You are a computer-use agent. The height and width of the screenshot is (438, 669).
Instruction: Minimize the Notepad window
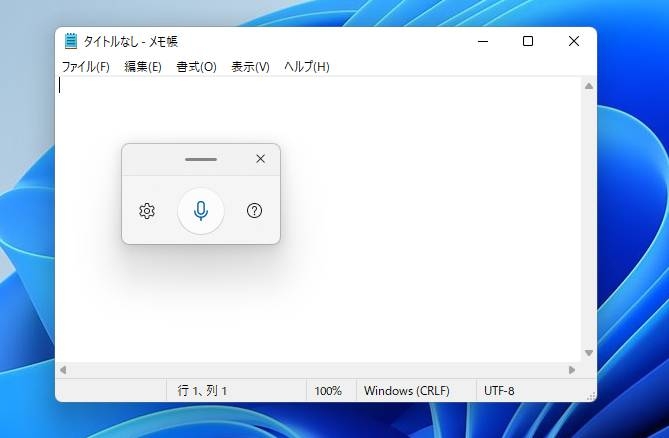click(482, 41)
